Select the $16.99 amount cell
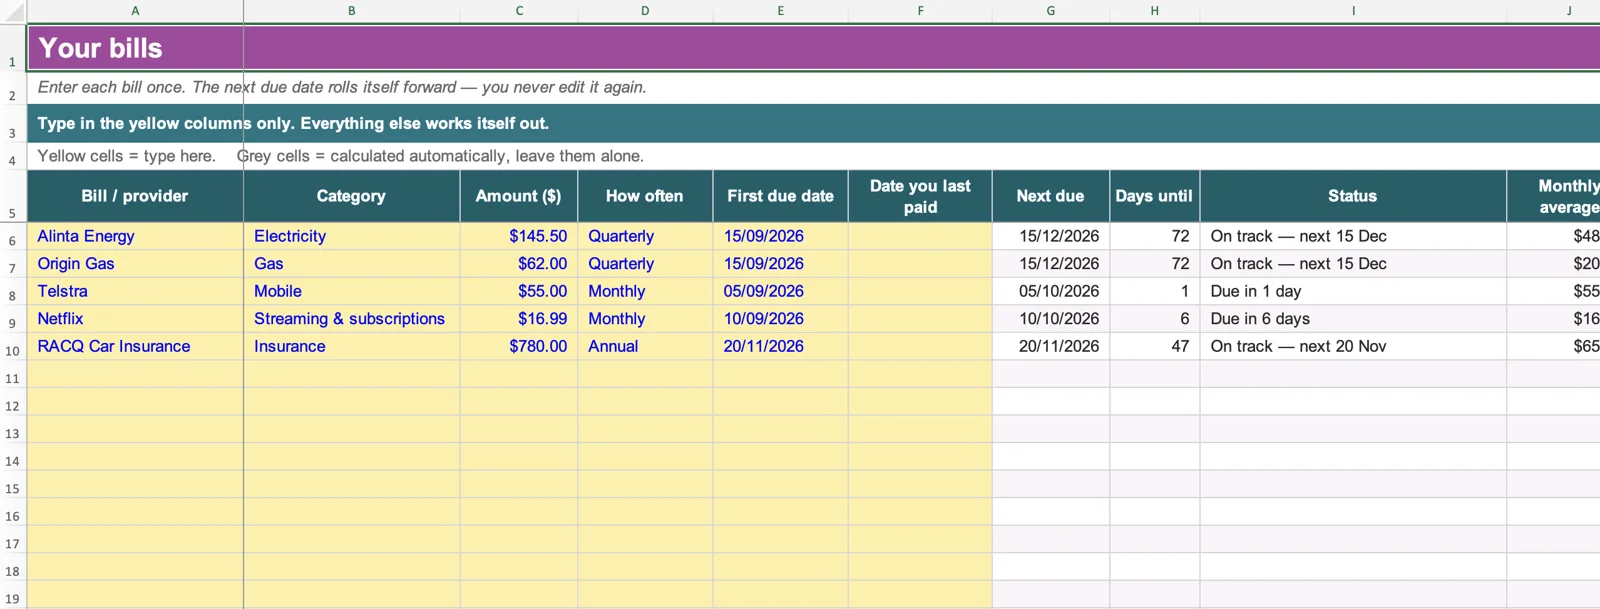 pos(519,319)
